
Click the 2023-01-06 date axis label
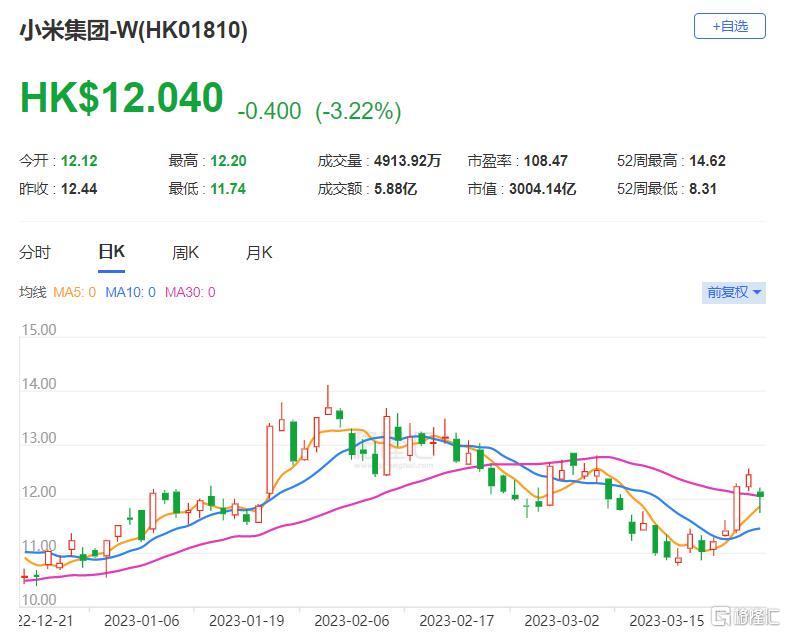pos(141,621)
